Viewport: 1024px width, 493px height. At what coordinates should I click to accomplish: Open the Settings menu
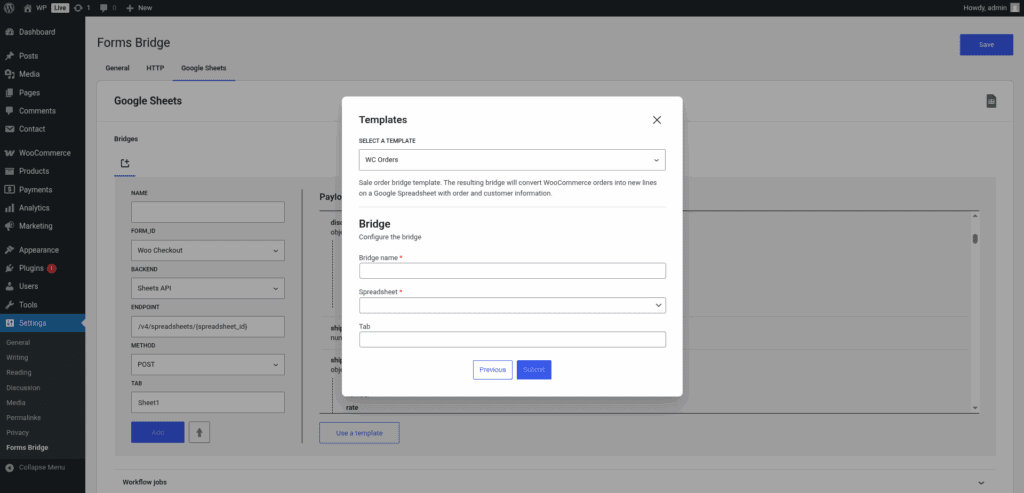pyautogui.click(x=42, y=323)
